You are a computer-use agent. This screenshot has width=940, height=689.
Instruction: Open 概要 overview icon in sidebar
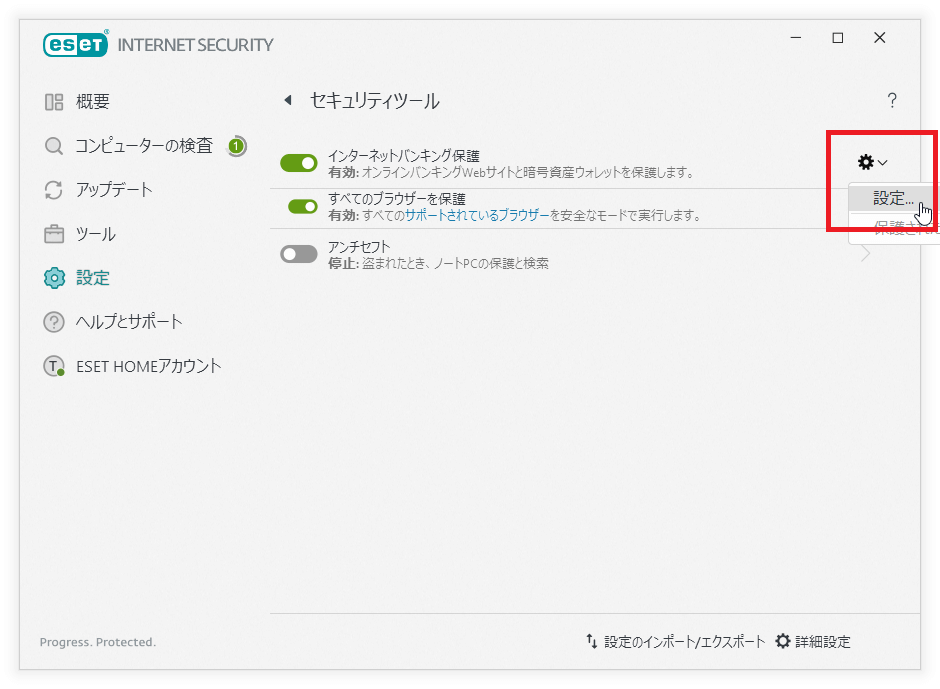[54, 102]
